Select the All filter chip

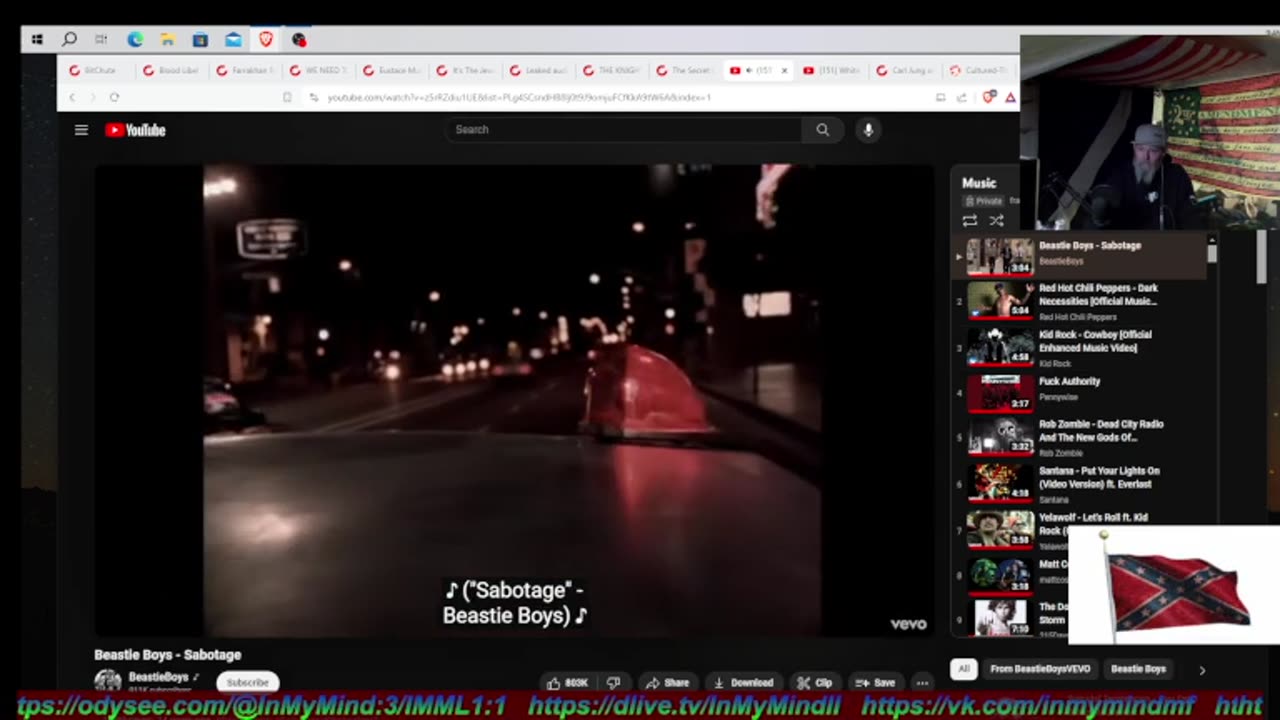pyautogui.click(x=963, y=669)
